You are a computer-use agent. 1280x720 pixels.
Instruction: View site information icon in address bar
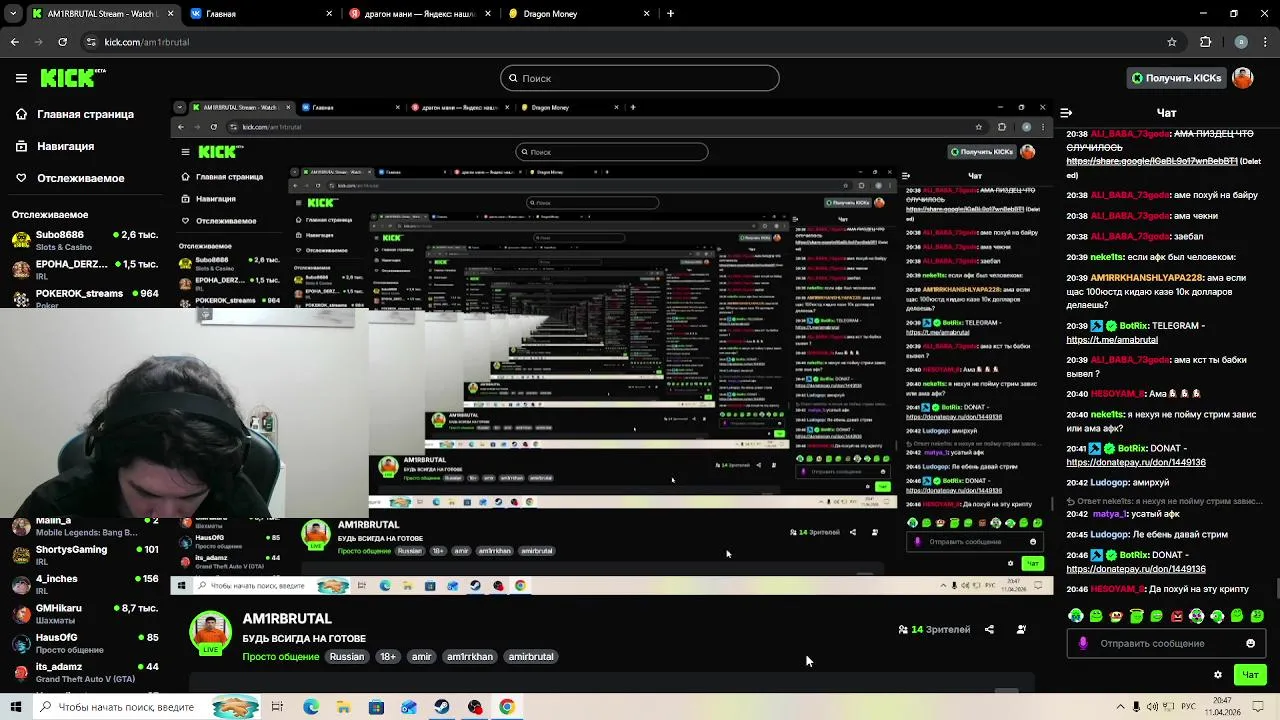91,42
